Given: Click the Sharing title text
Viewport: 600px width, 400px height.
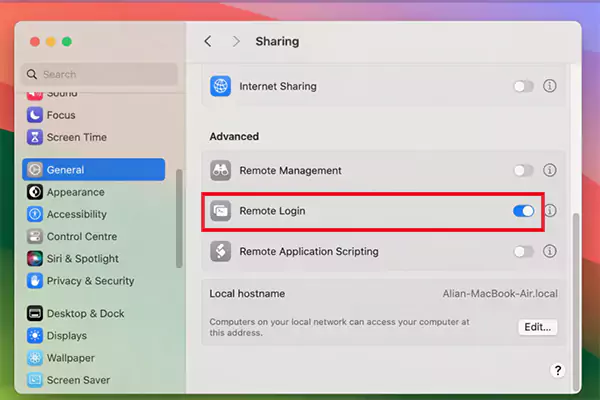Looking at the screenshot, I should tap(277, 41).
